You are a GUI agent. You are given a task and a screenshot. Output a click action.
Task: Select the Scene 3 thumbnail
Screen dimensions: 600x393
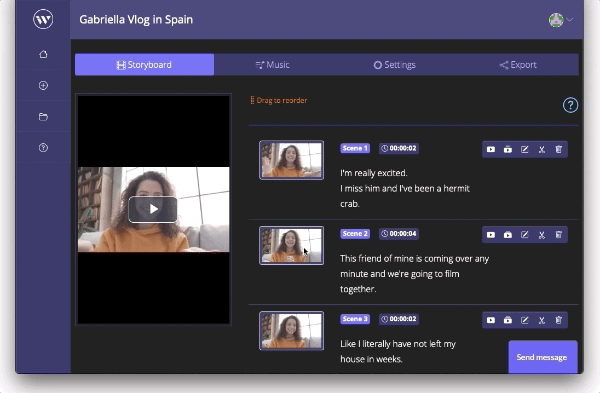(291, 331)
